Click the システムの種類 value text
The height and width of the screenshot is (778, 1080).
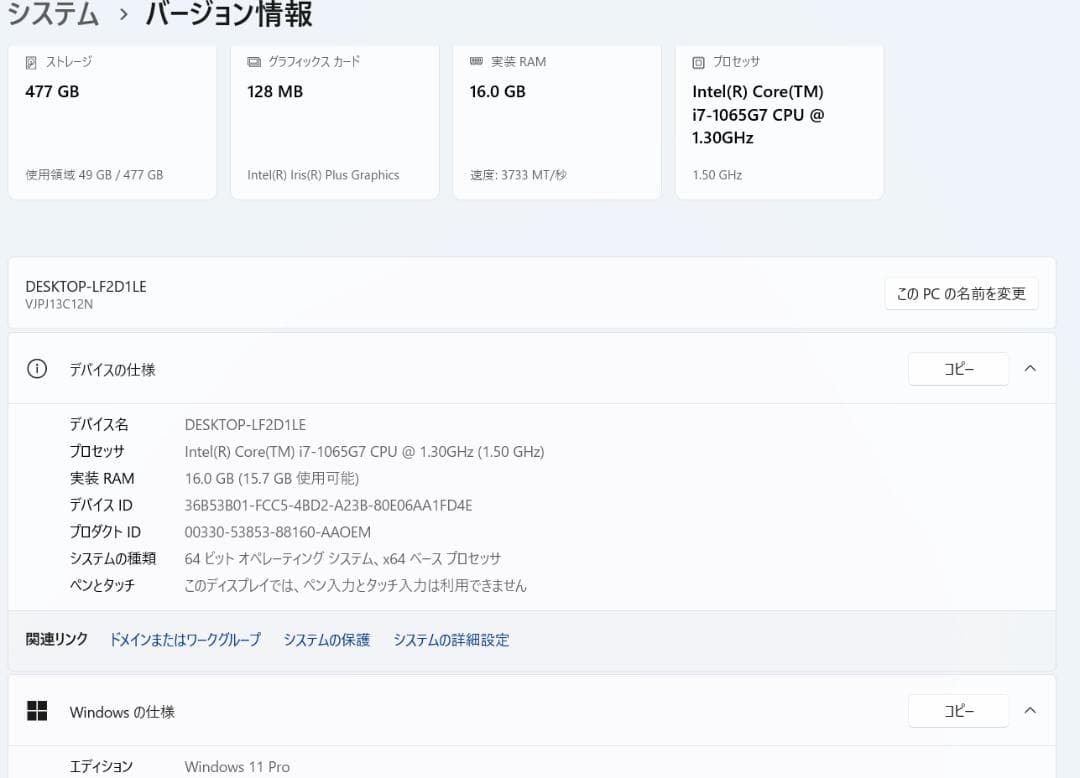point(342,558)
